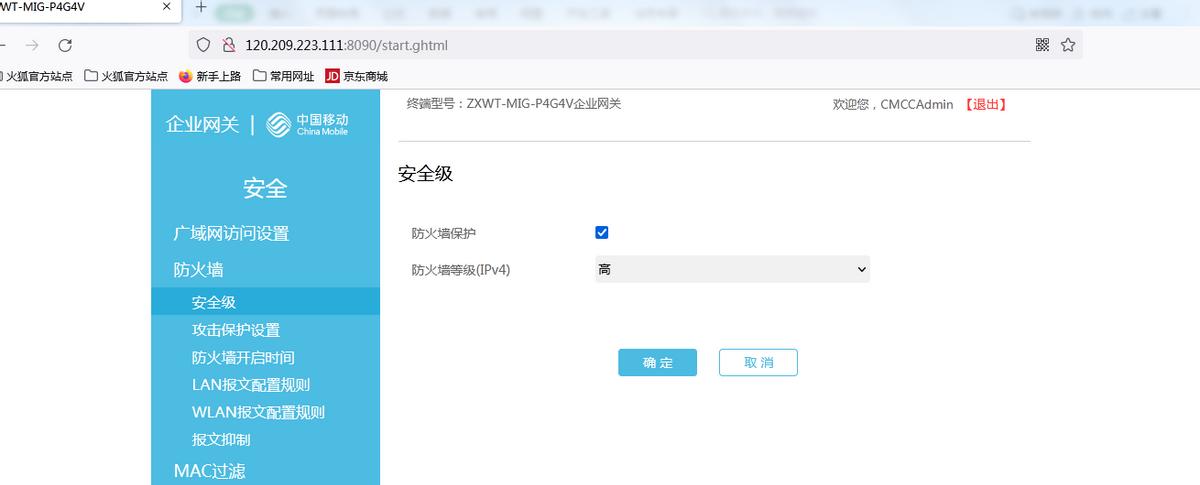Open 防火墙开启时间 in the sidebar
This screenshot has height=485, width=1200.
pos(243,357)
